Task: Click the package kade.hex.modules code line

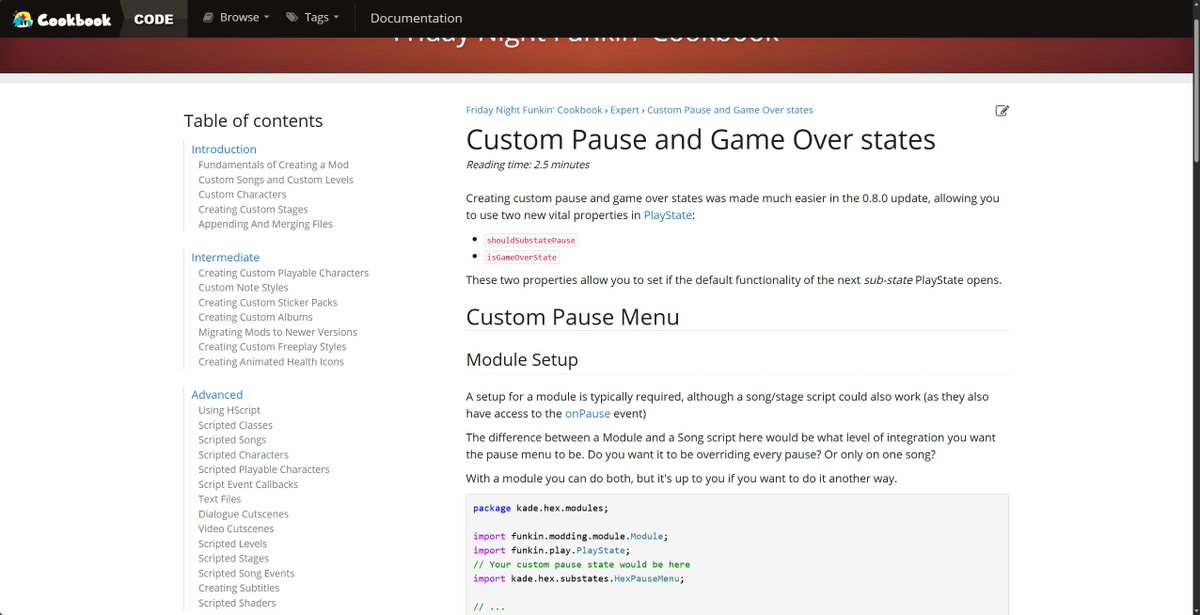Action: pos(540,508)
